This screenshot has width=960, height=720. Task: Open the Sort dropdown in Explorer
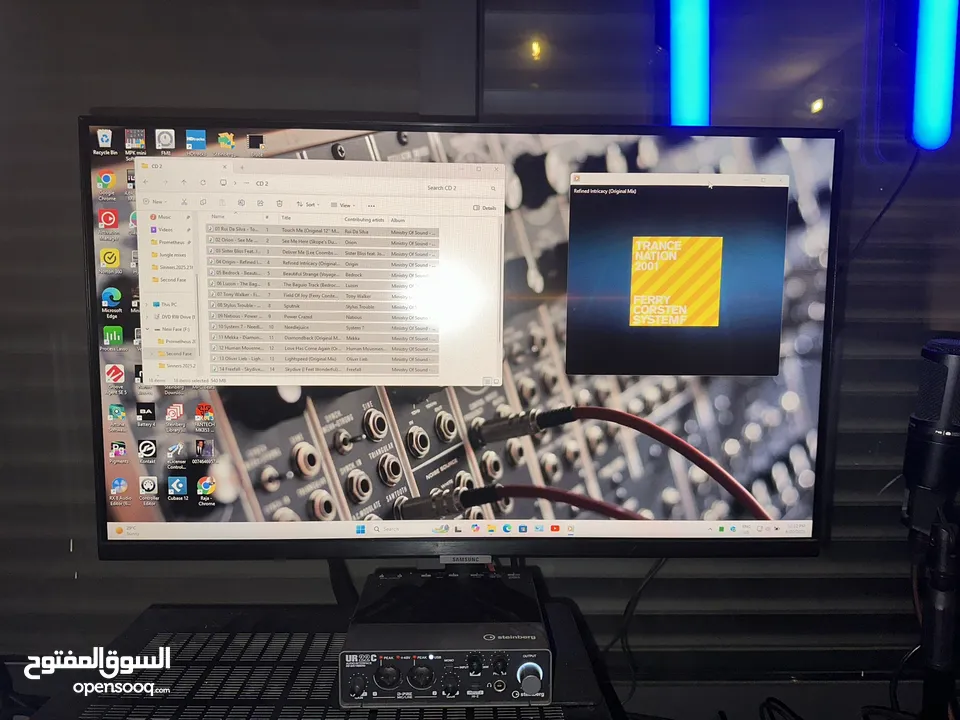(x=307, y=204)
